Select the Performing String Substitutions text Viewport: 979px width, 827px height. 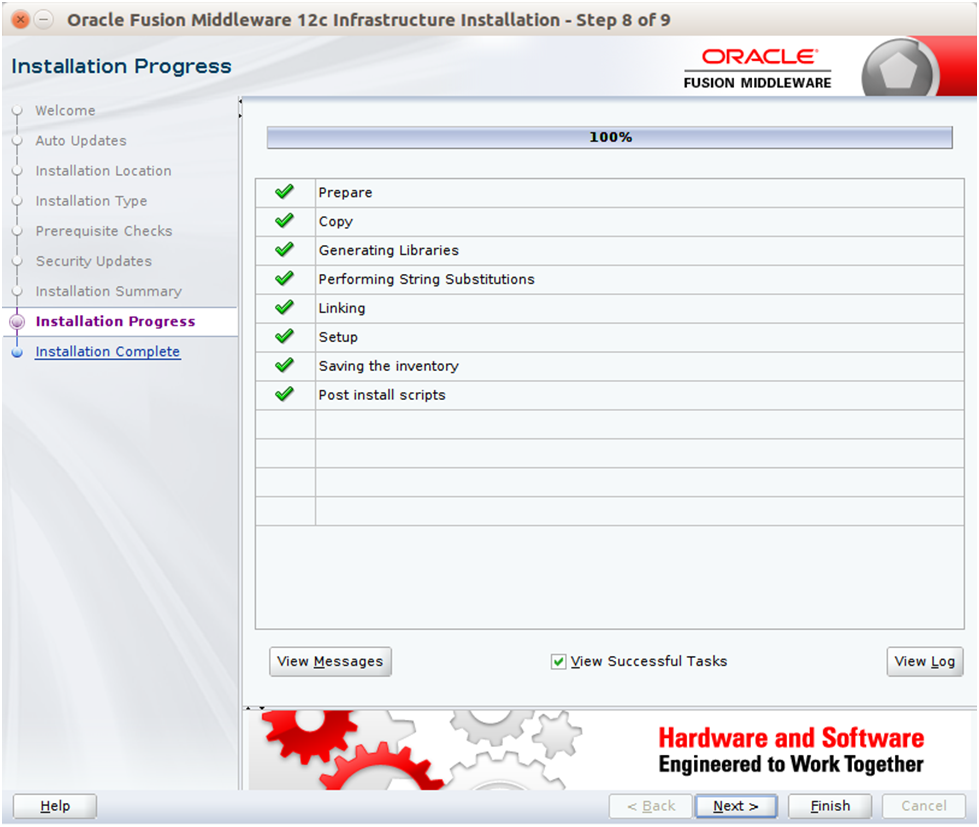[426, 279]
